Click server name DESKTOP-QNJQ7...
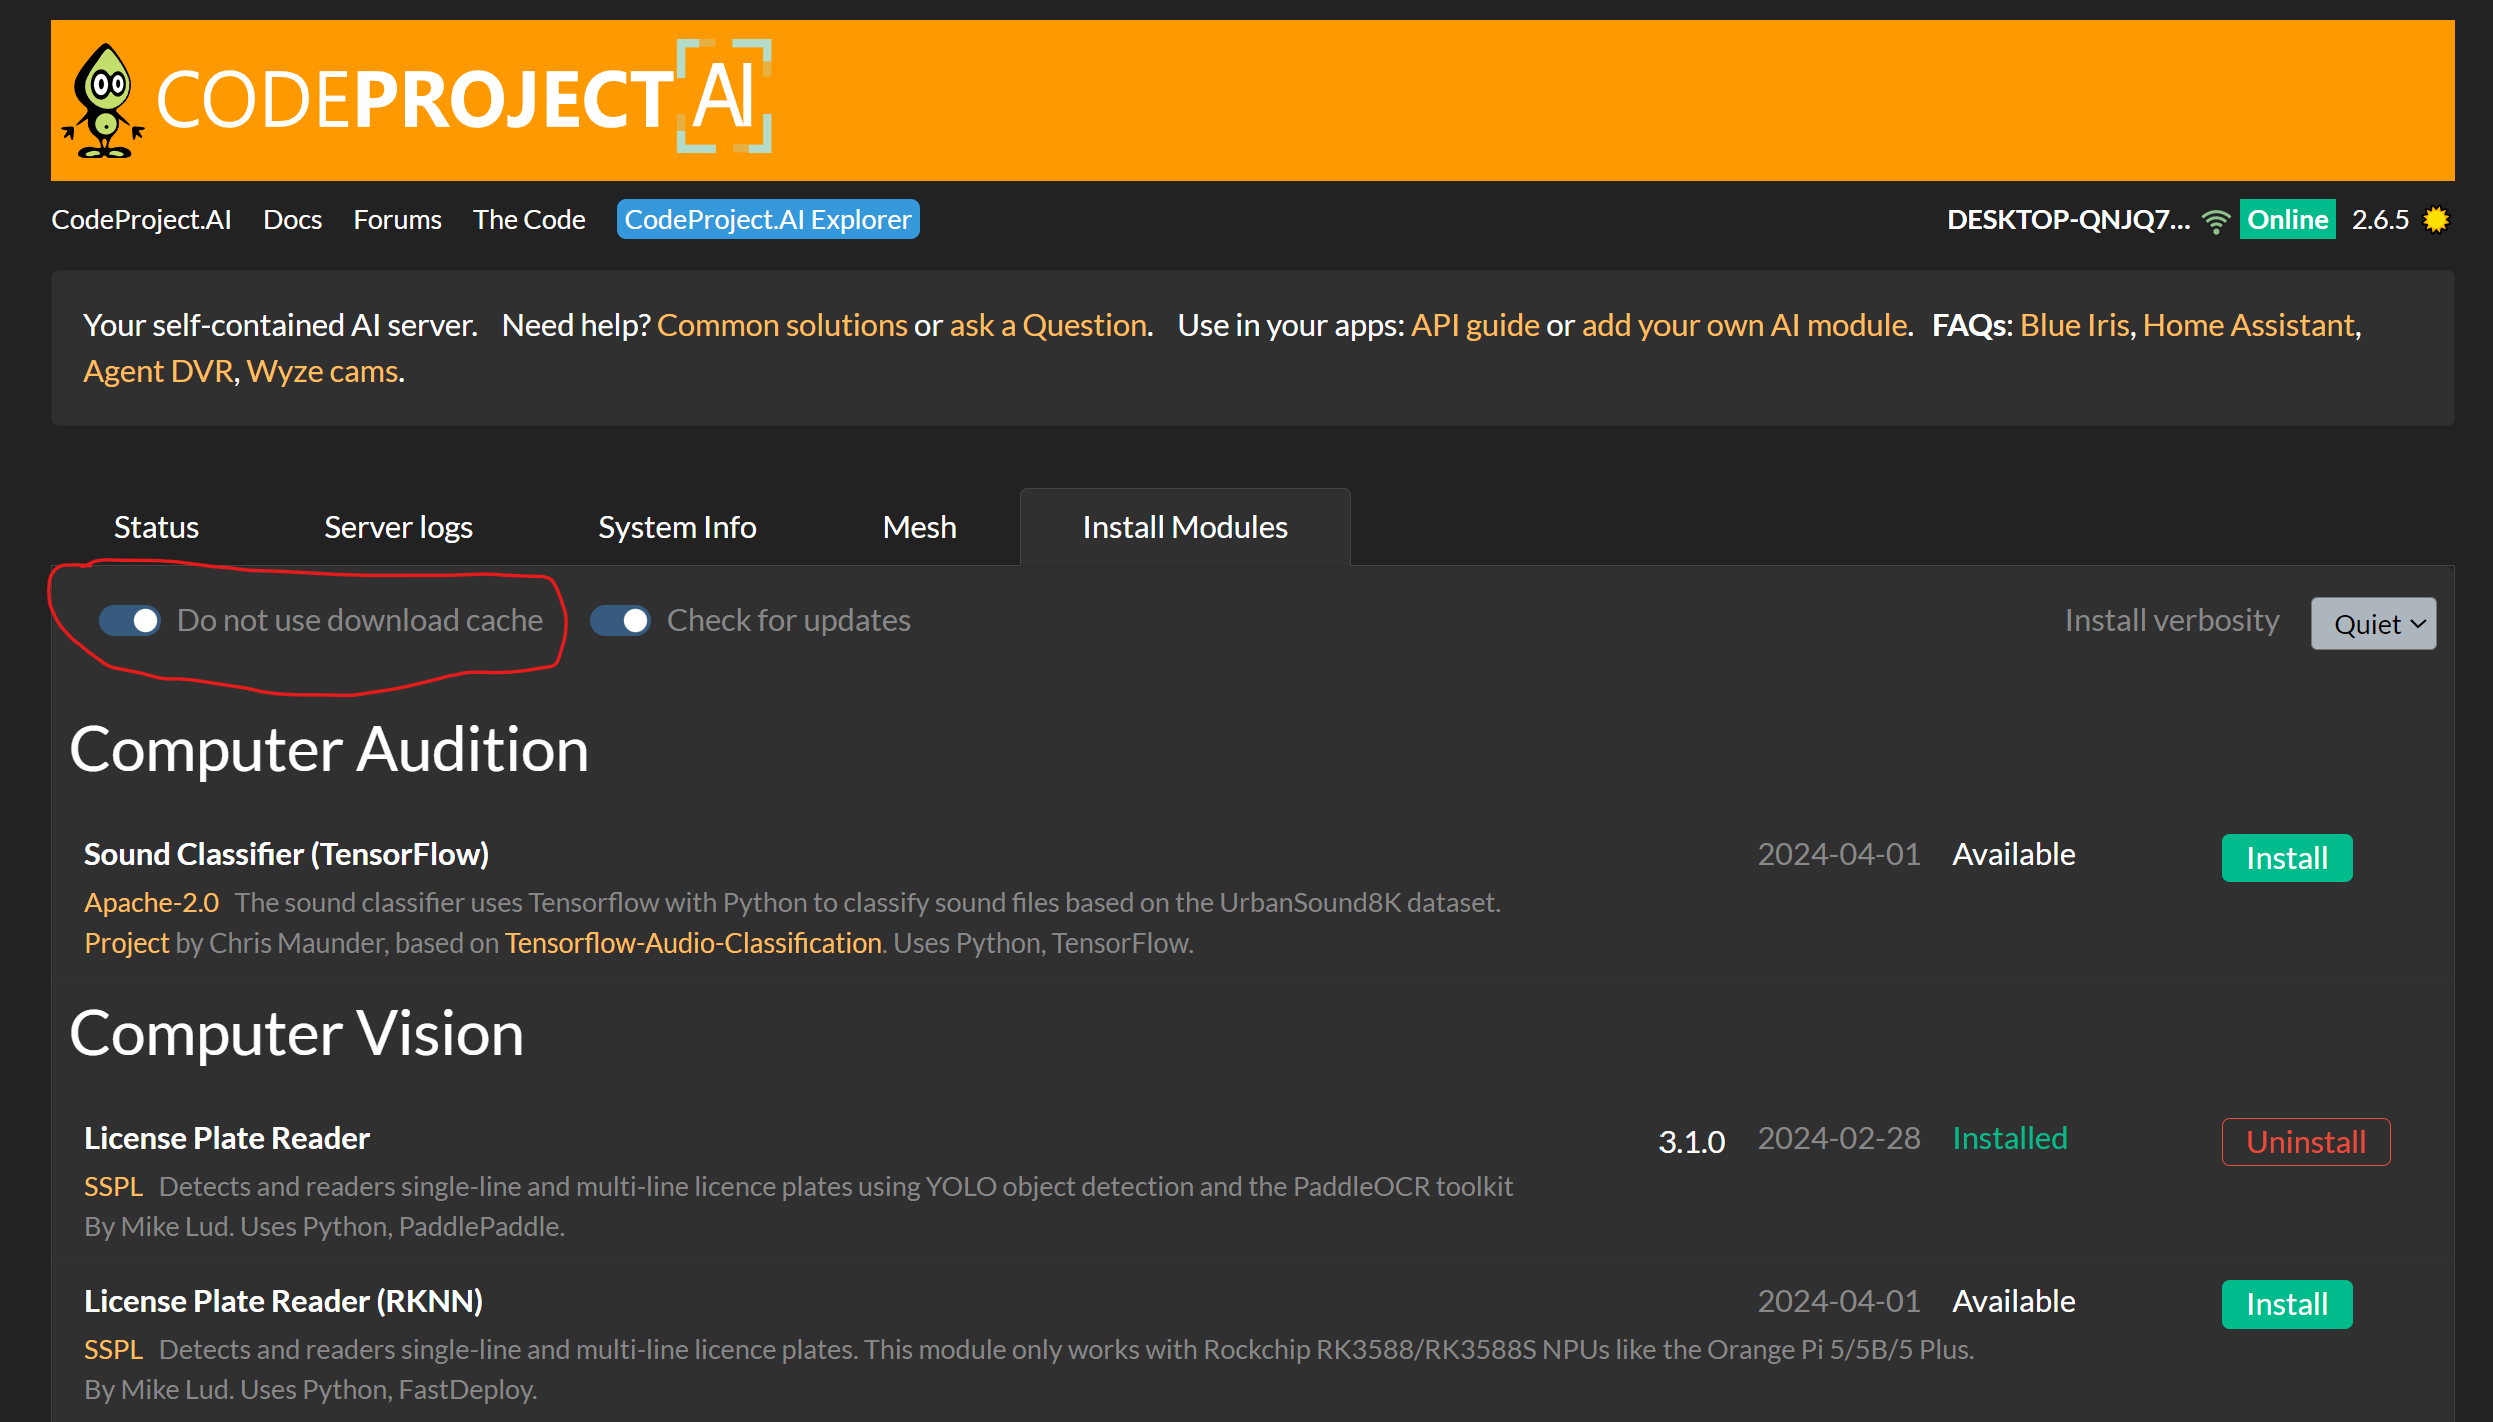Screen dimensions: 2493x1422 2068,220
